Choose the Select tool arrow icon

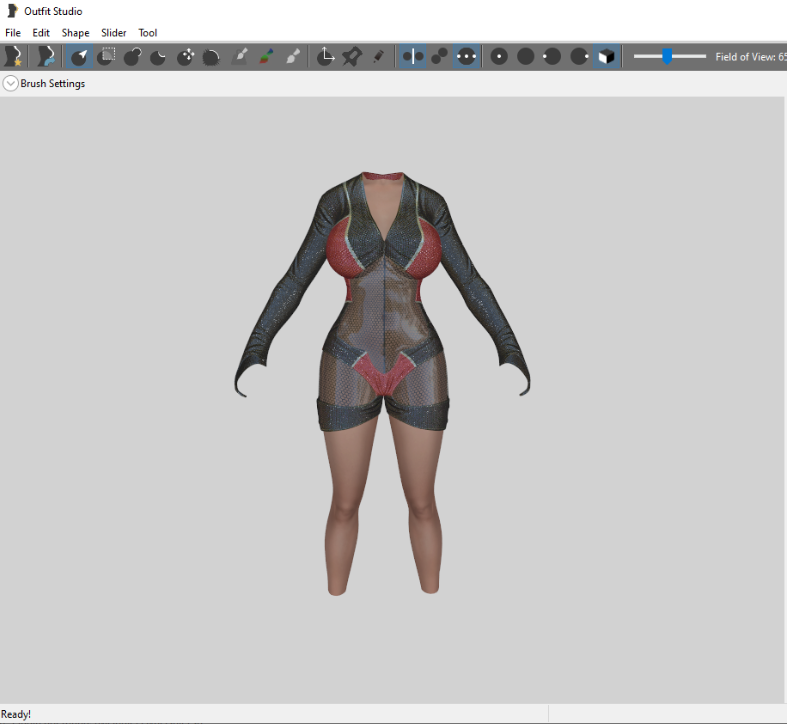point(79,56)
